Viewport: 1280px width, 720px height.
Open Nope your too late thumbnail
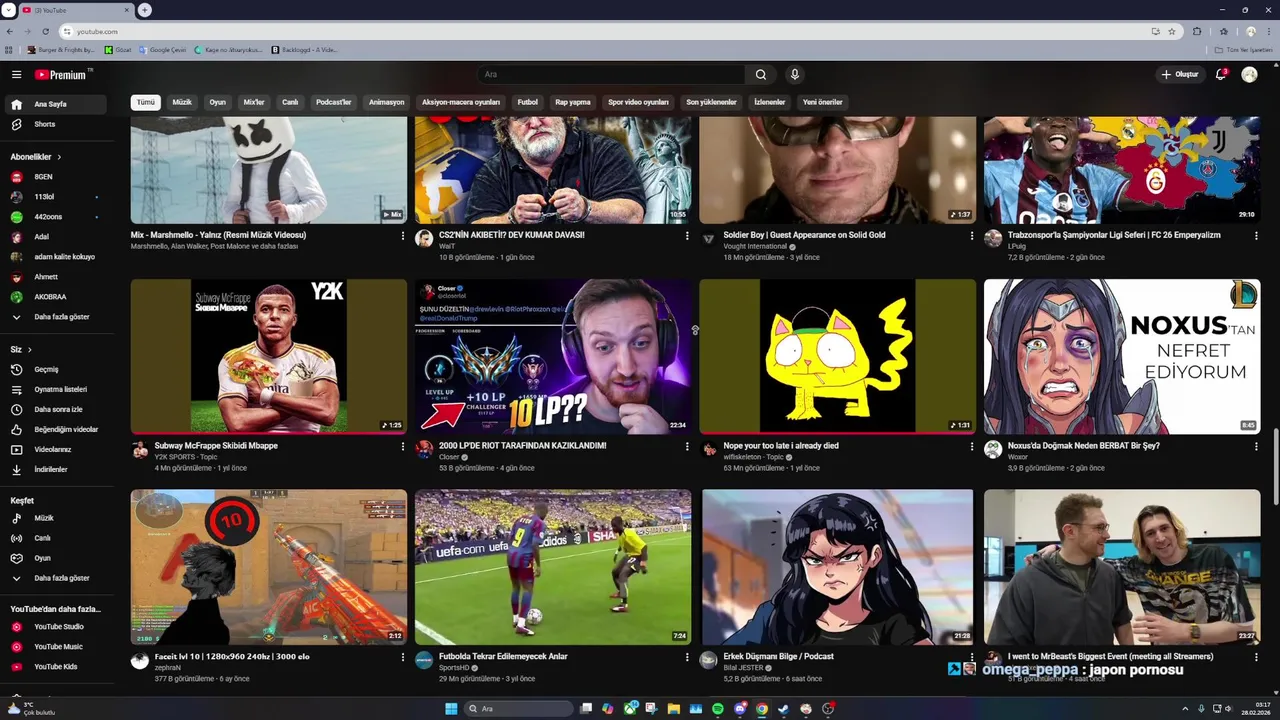[x=837, y=356]
